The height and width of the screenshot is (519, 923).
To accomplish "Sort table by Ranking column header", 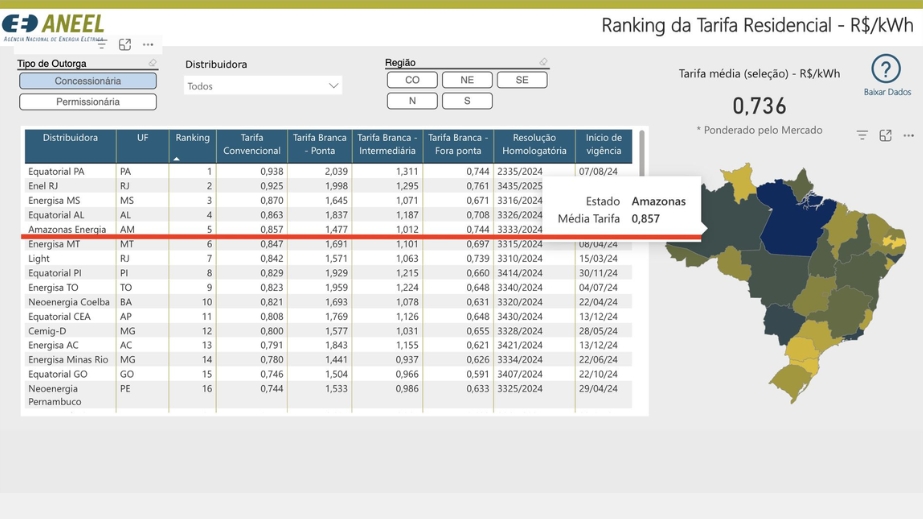I will [193, 145].
